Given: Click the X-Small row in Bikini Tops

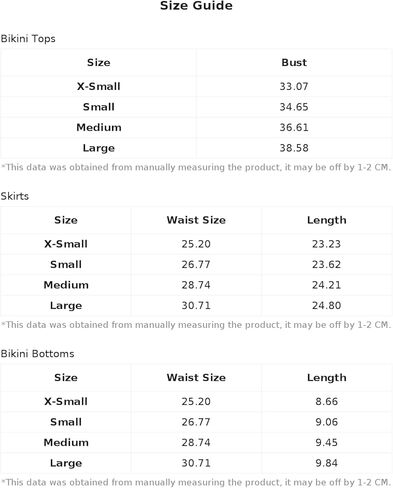Looking at the screenshot, I should (196, 86).
